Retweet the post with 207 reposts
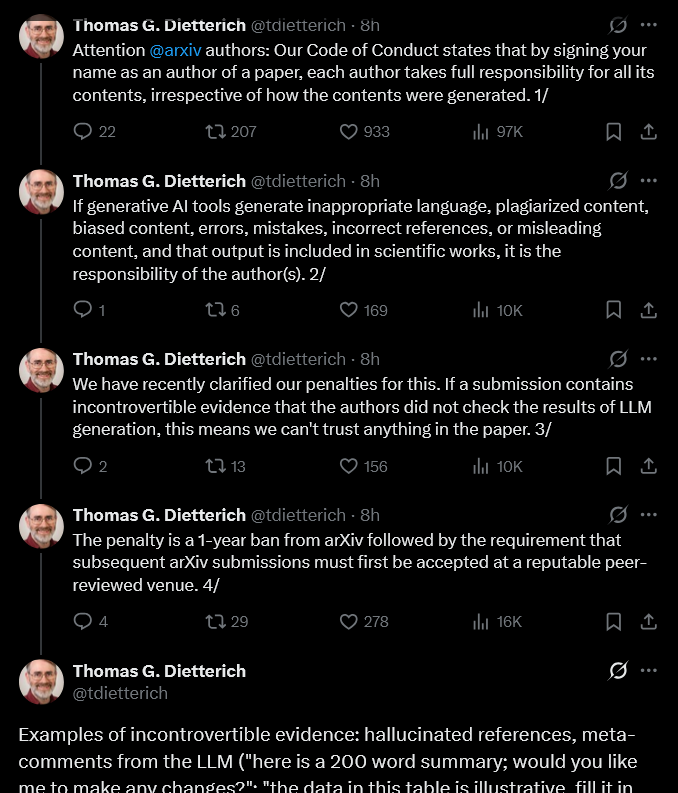 (231, 131)
